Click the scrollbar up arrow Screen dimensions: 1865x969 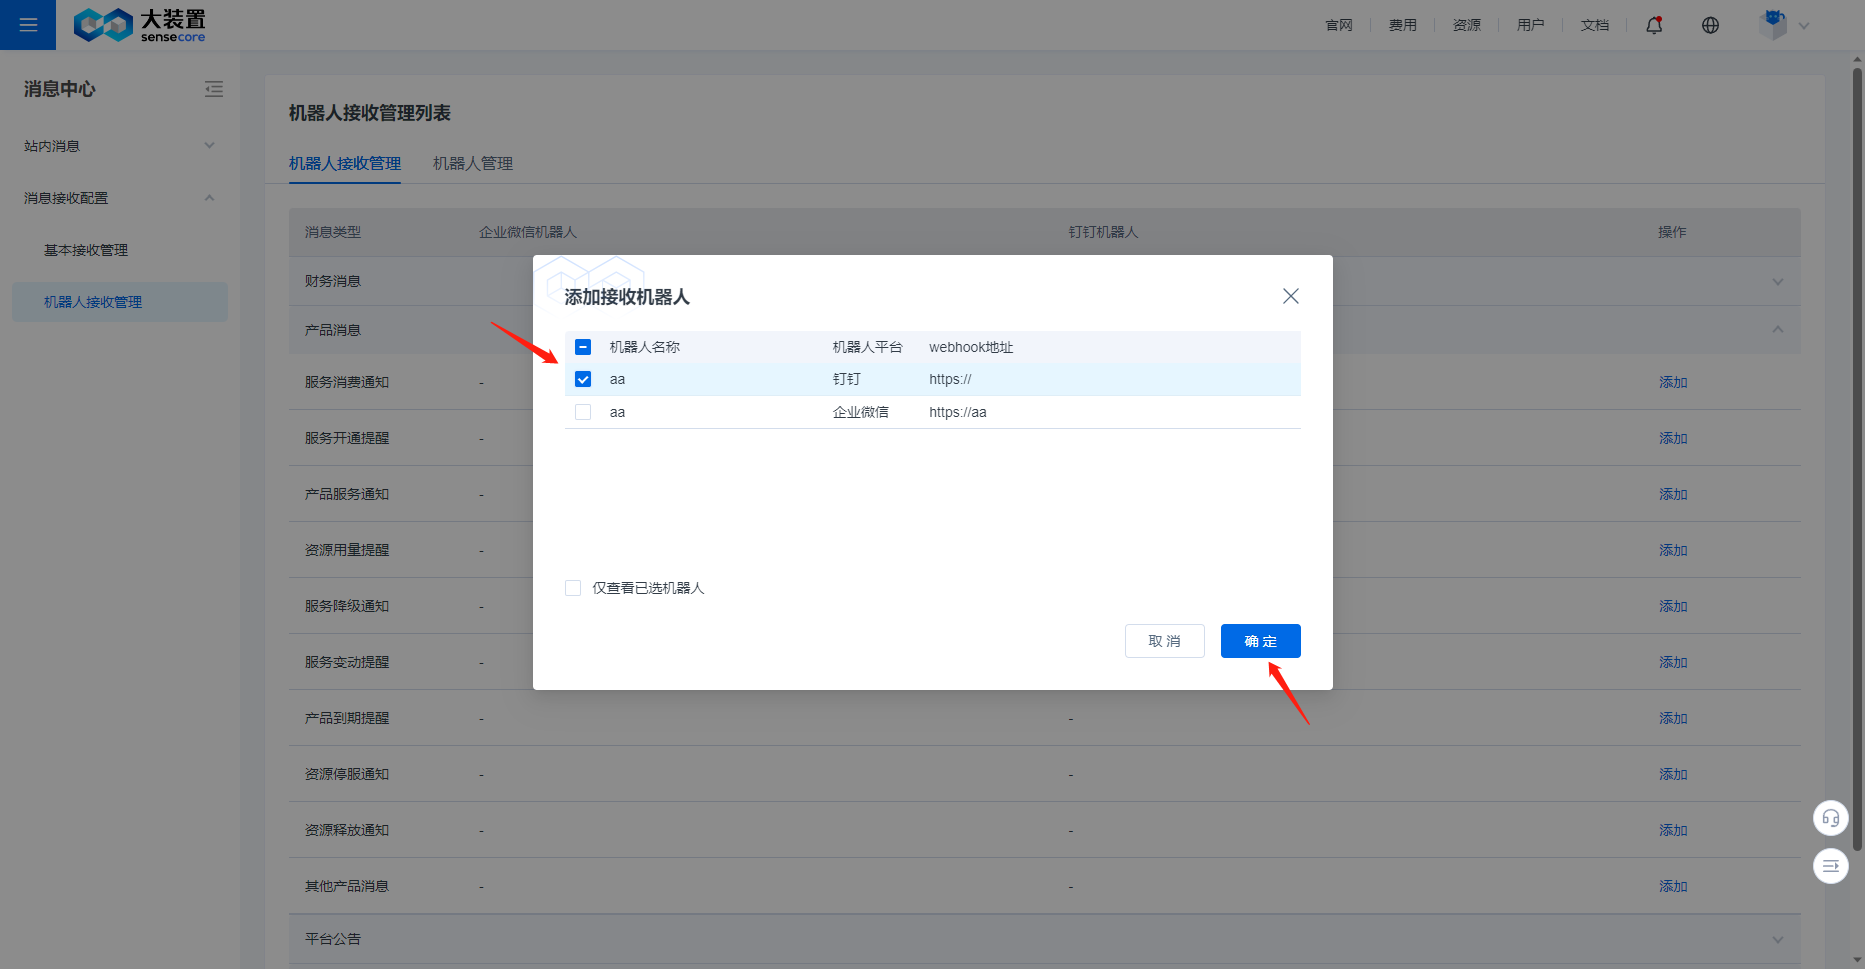pyautogui.click(x=1857, y=58)
